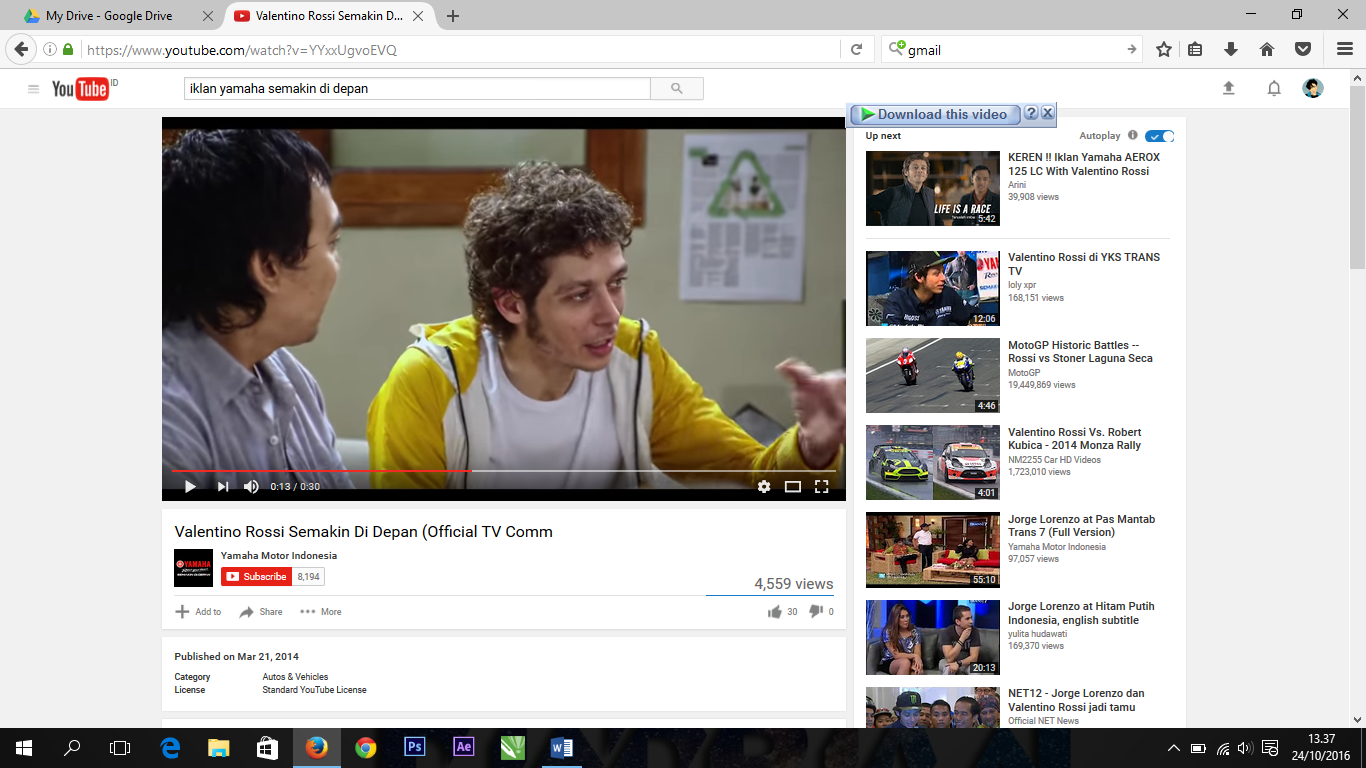Viewport: 1366px width, 768px height.
Task: Click the Yamaha Motor Indonesia channel avatar
Action: tap(193, 567)
